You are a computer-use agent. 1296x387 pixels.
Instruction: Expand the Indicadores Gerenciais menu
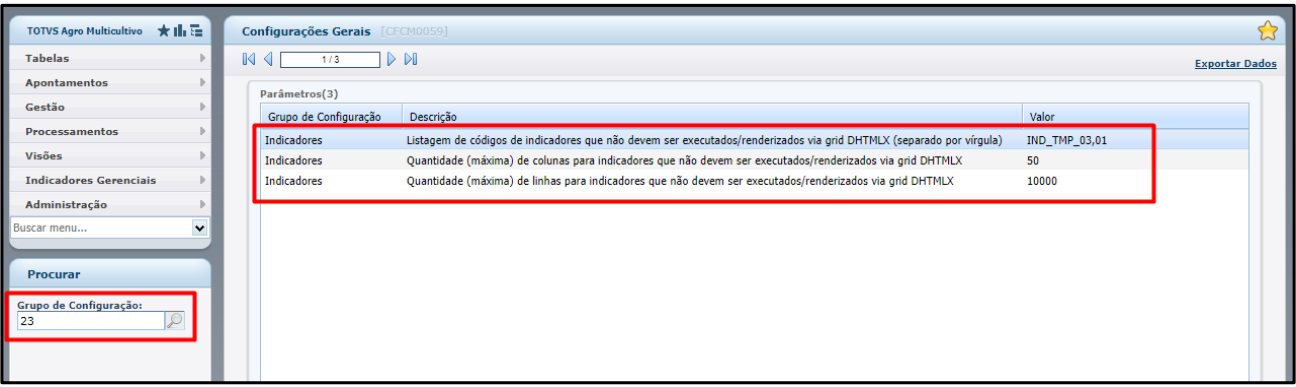[109, 180]
